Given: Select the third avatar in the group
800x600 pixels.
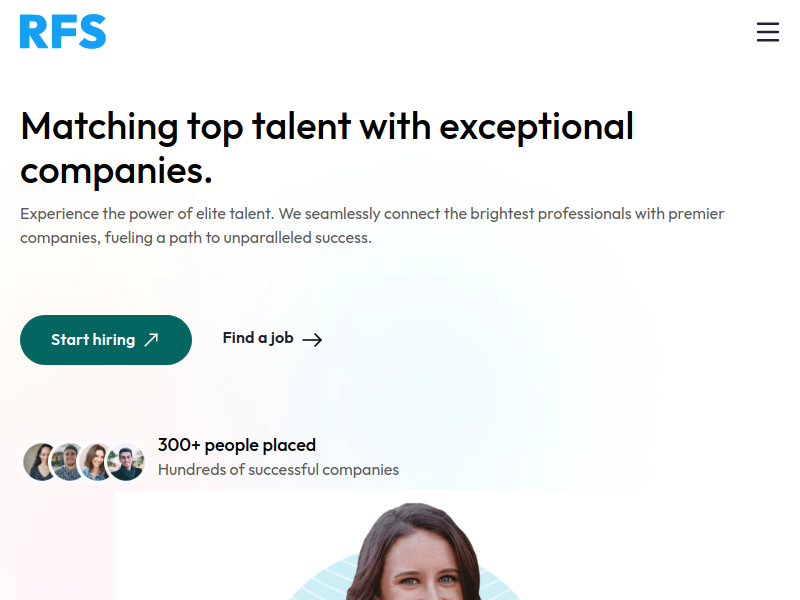Looking at the screenshot, I should click(x=97, y=462).
